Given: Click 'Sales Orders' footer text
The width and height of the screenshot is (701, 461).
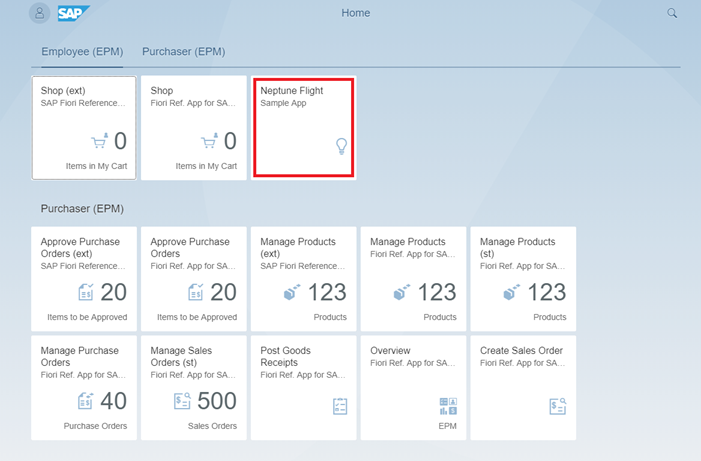Looking at the screenshot, I should (x=212, y=426).
